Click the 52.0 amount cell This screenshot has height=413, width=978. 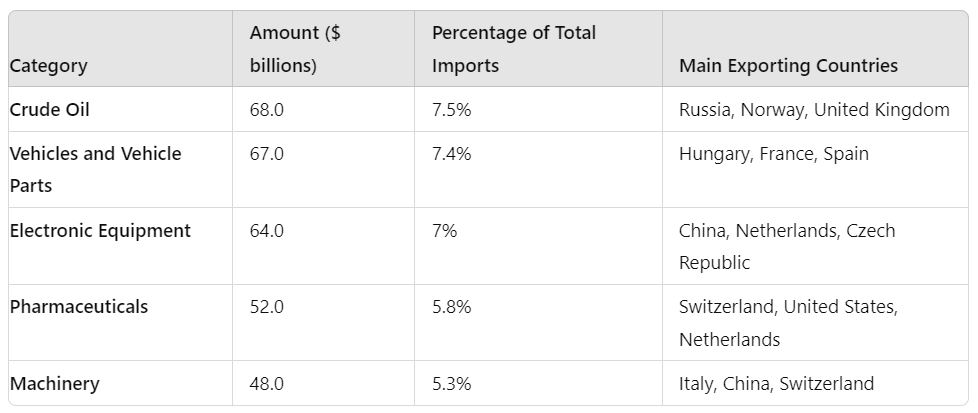[x=267, y=307]
